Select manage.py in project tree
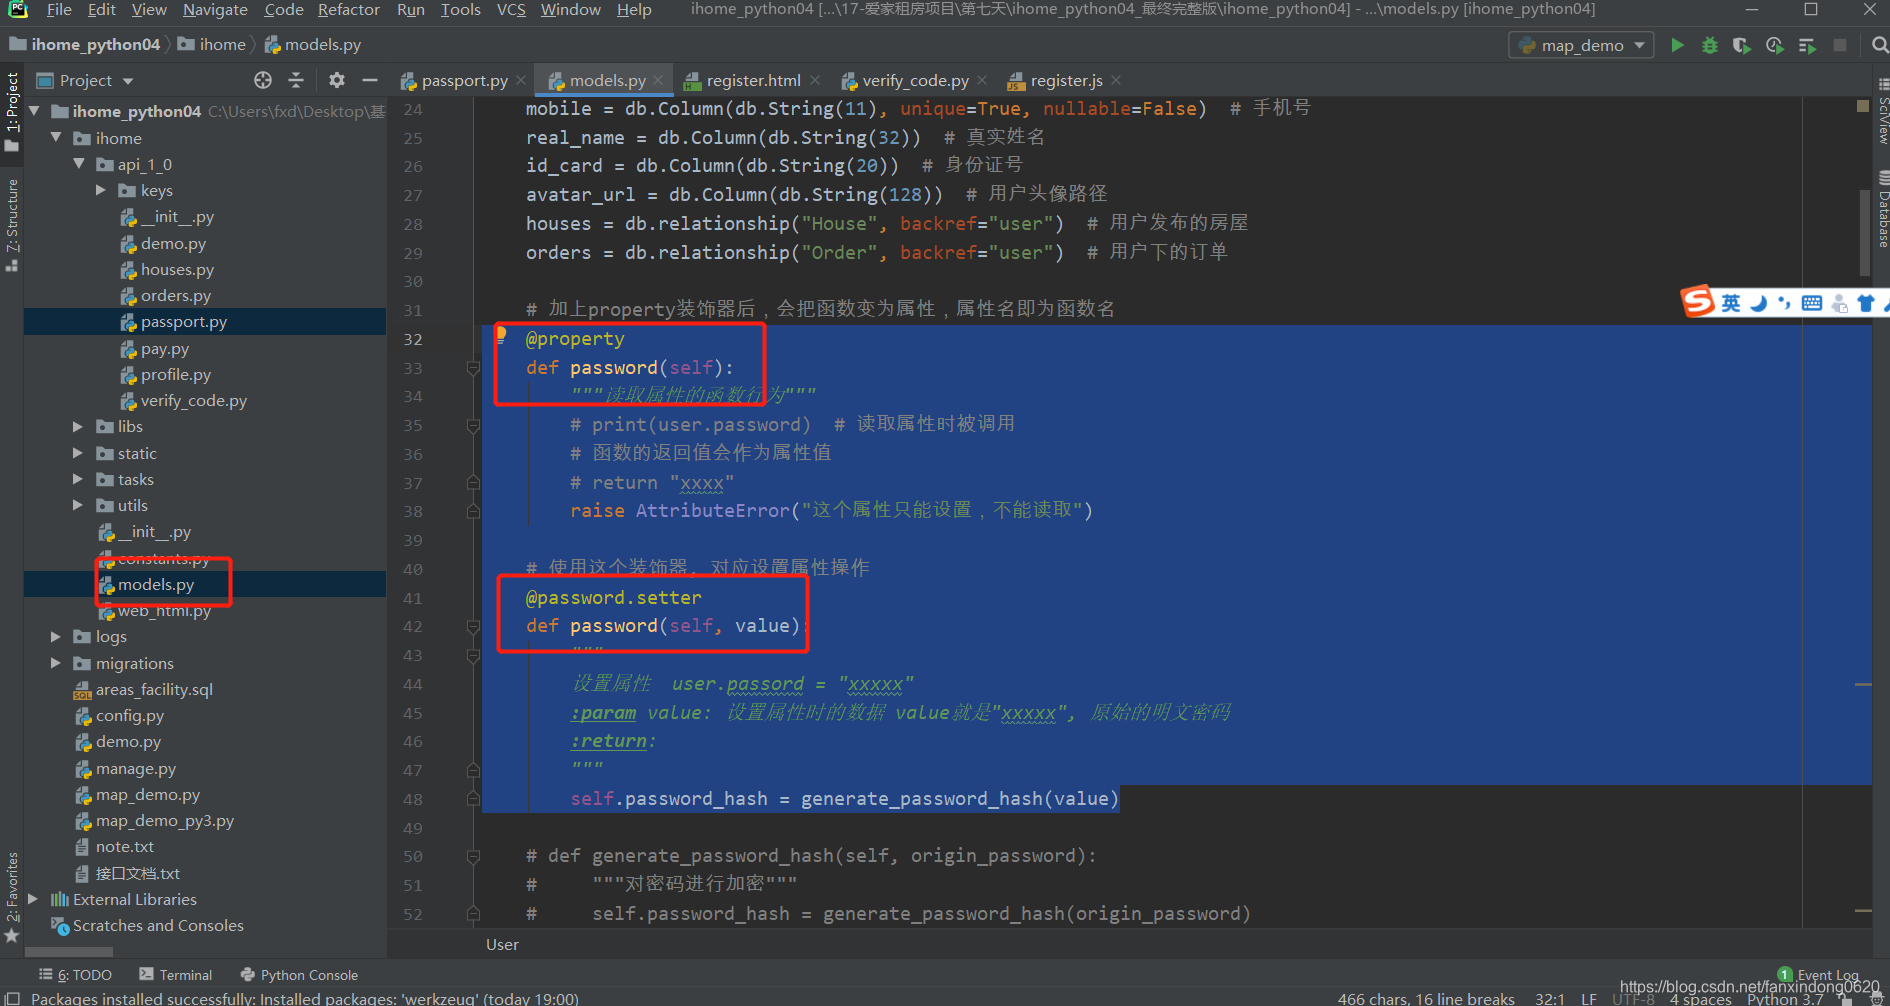 click(135, 768)
